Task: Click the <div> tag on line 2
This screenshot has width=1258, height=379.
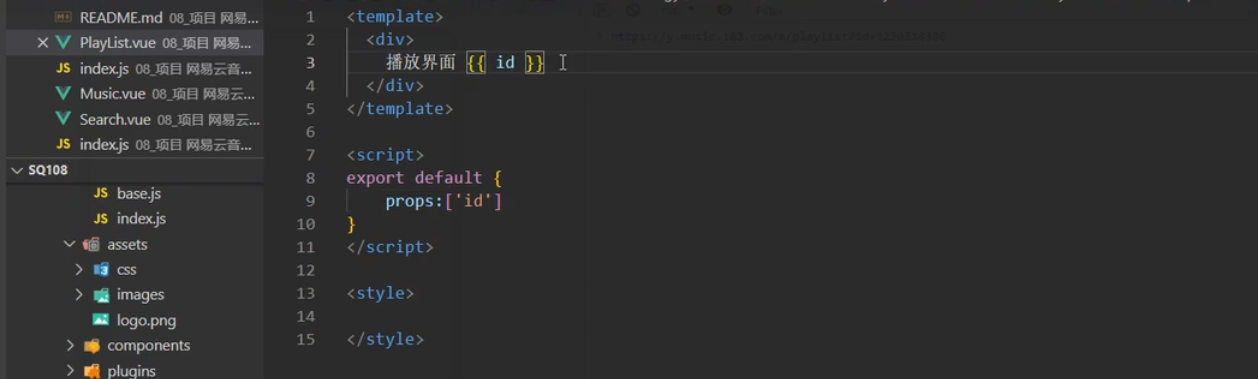Action: coord(390,40)
